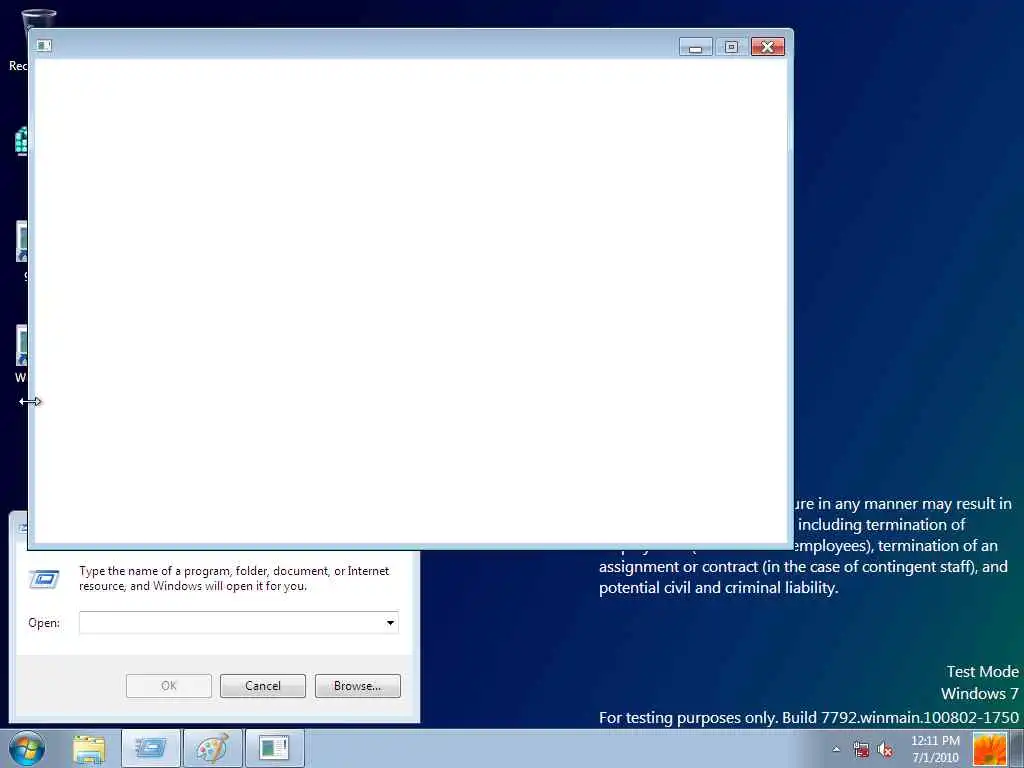
Task: Click the Run program icon in the dialog
Action: click(44, 579)
